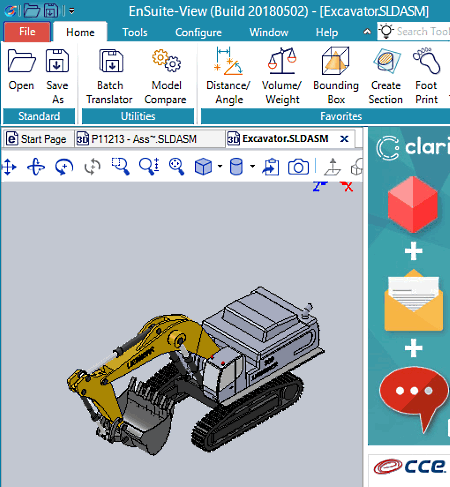Select the Rotate view tool
Image resolution: width=450 pixels, height=487 pixels.
pyautogui.click(x=36, y=166)
